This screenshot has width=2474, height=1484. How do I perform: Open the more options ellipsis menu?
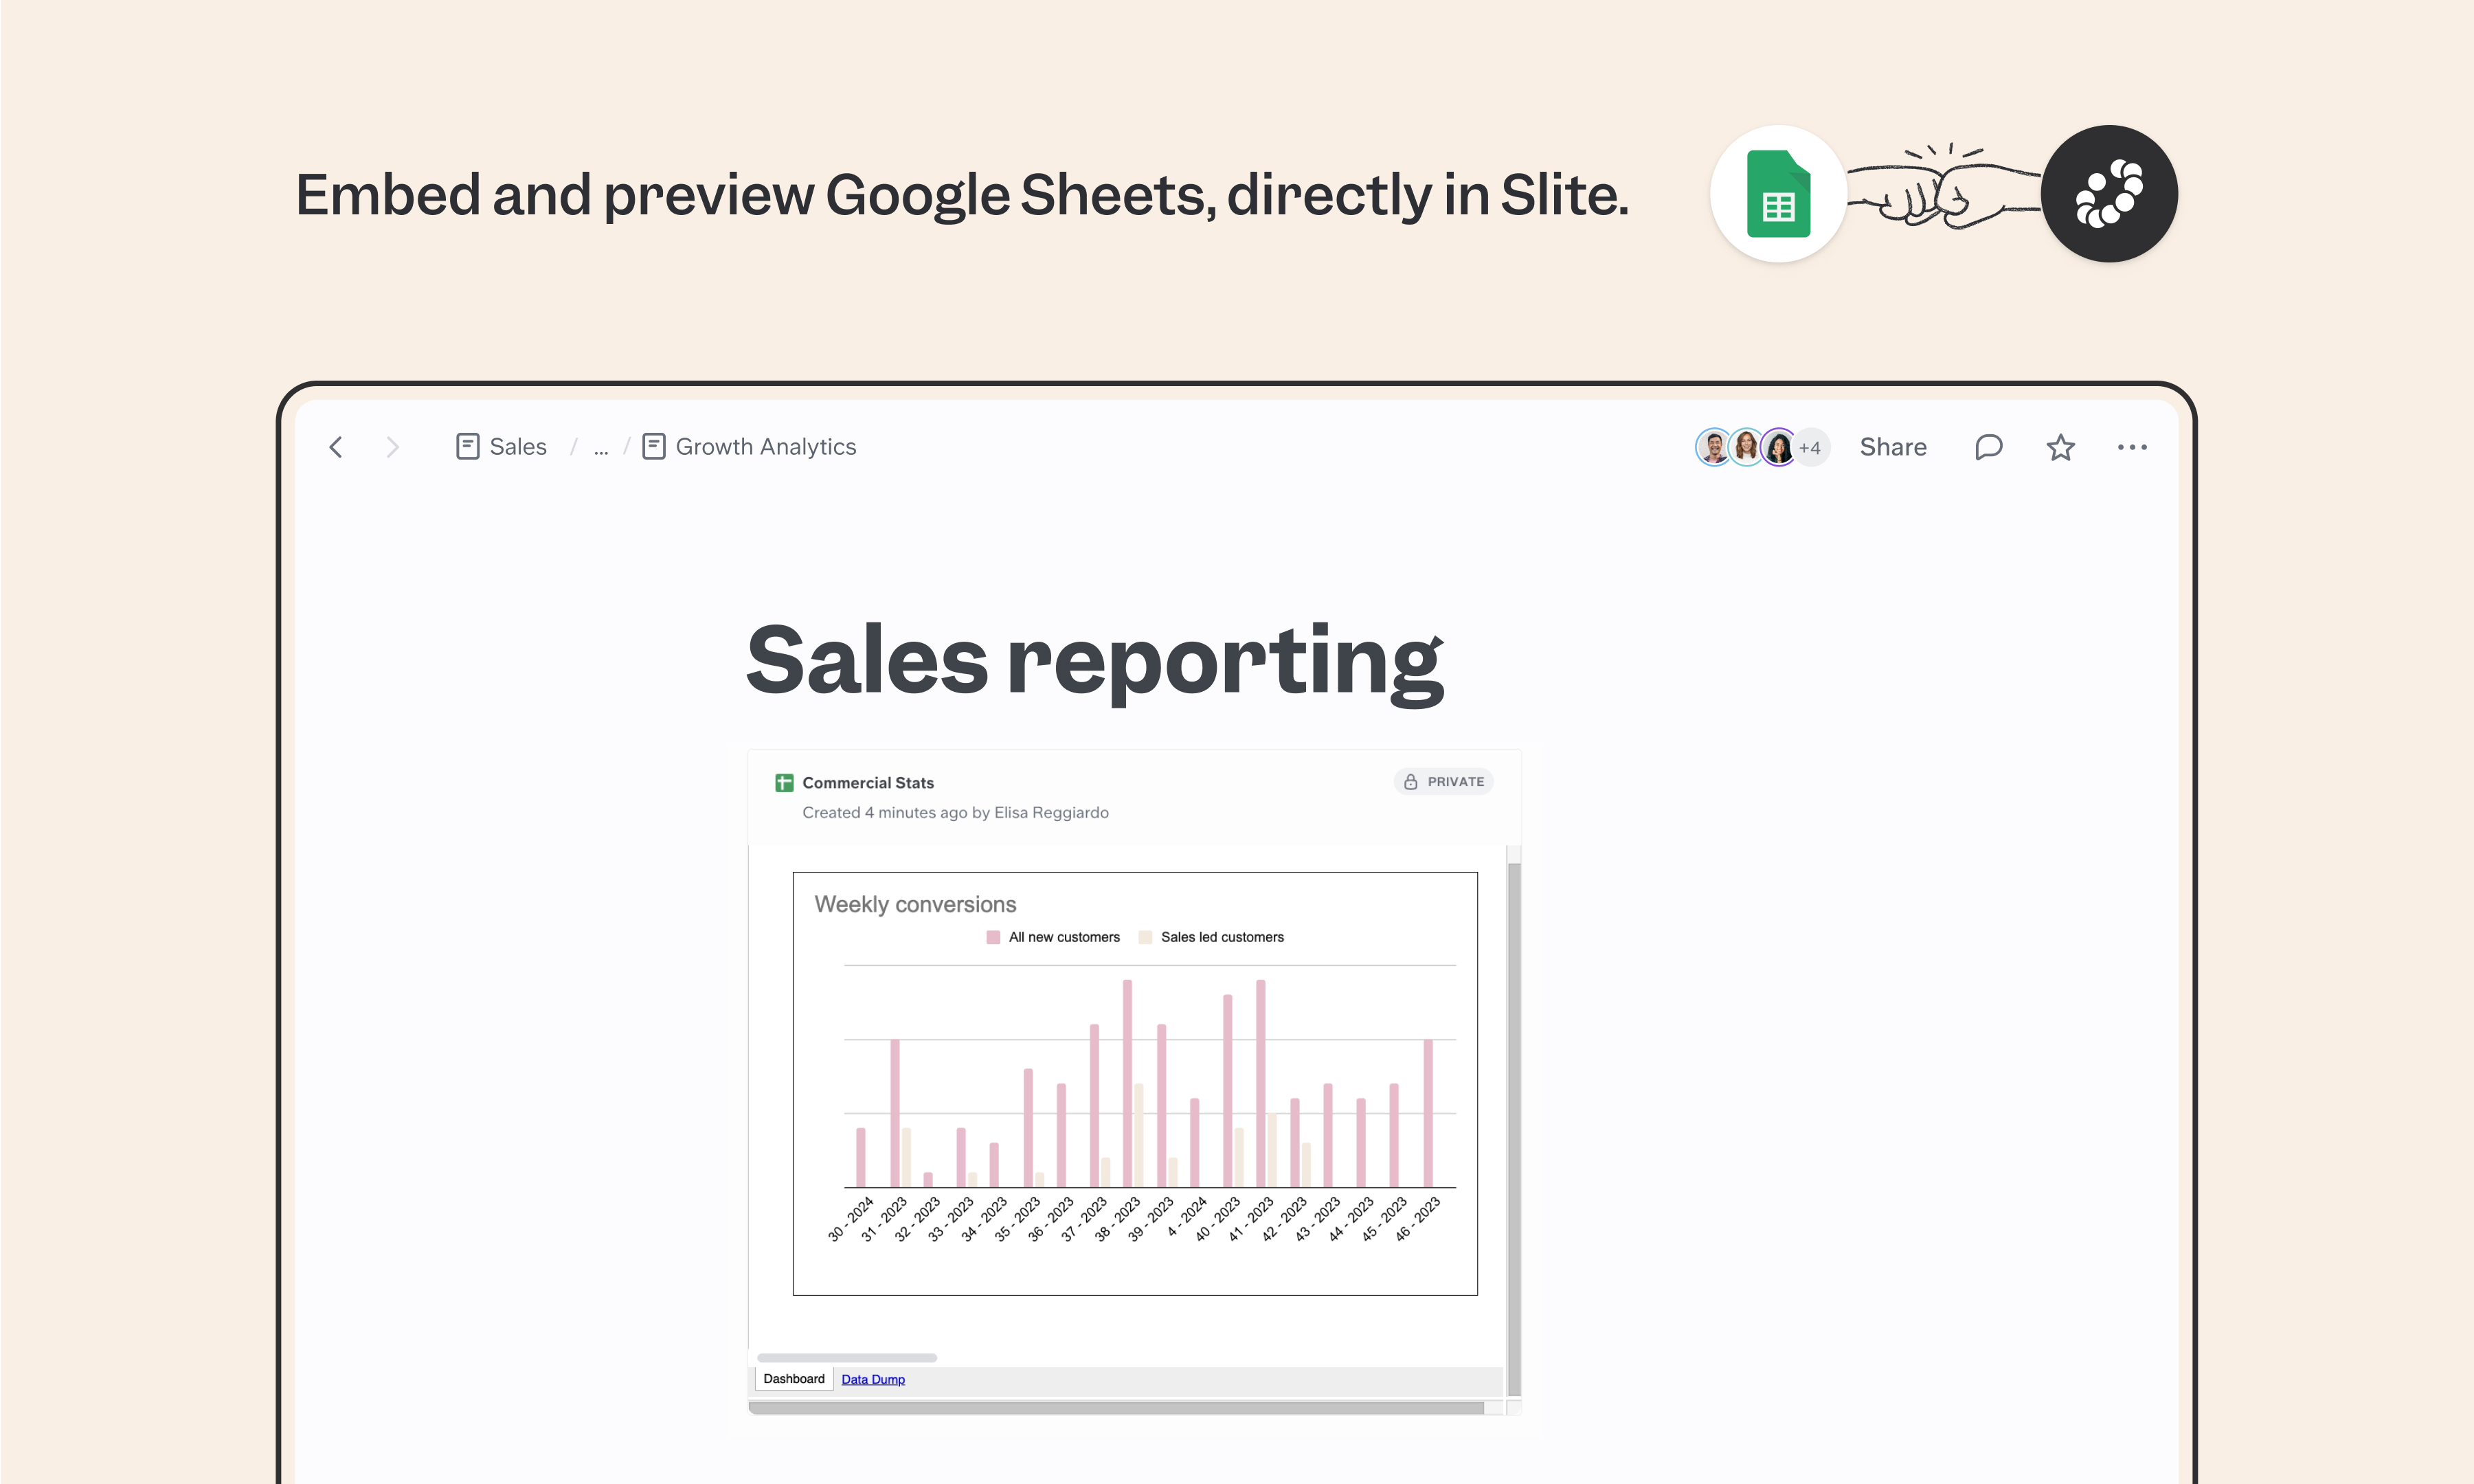[x=2133, y=447]
